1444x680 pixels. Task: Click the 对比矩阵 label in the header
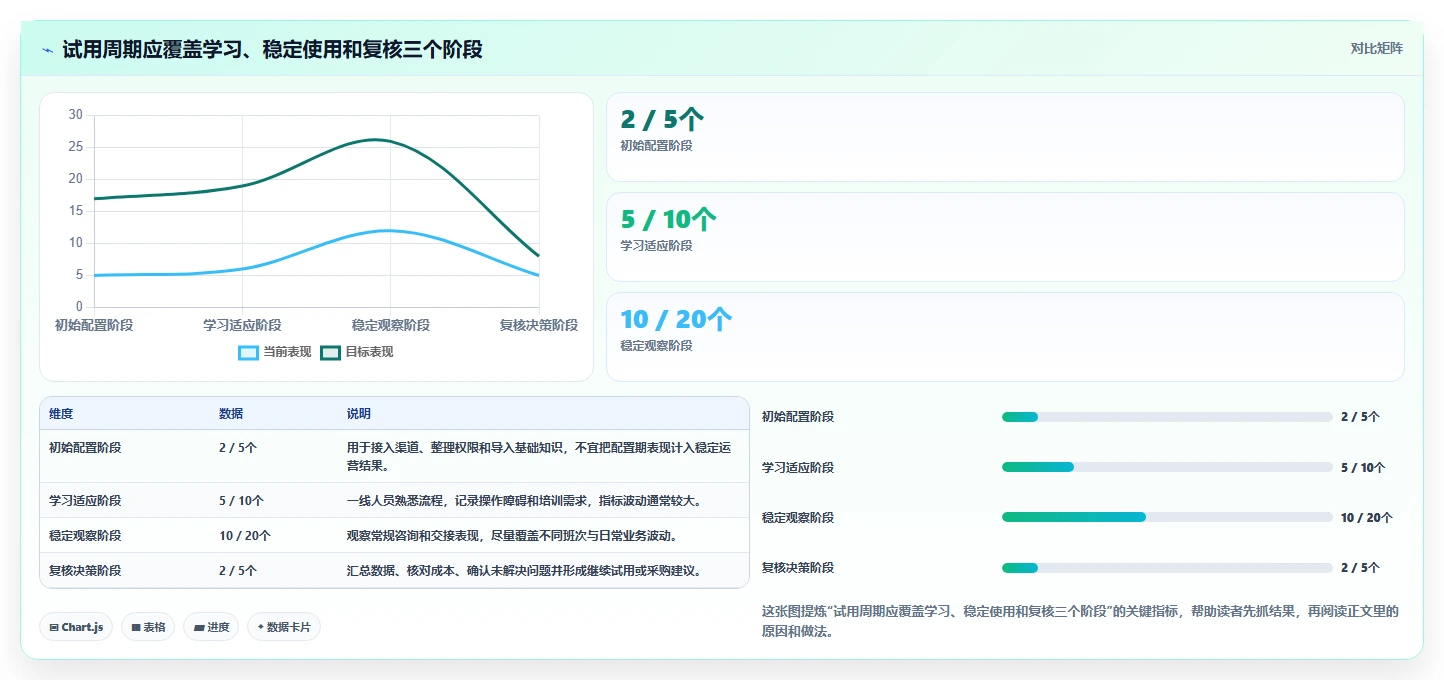pos(1376,48)
